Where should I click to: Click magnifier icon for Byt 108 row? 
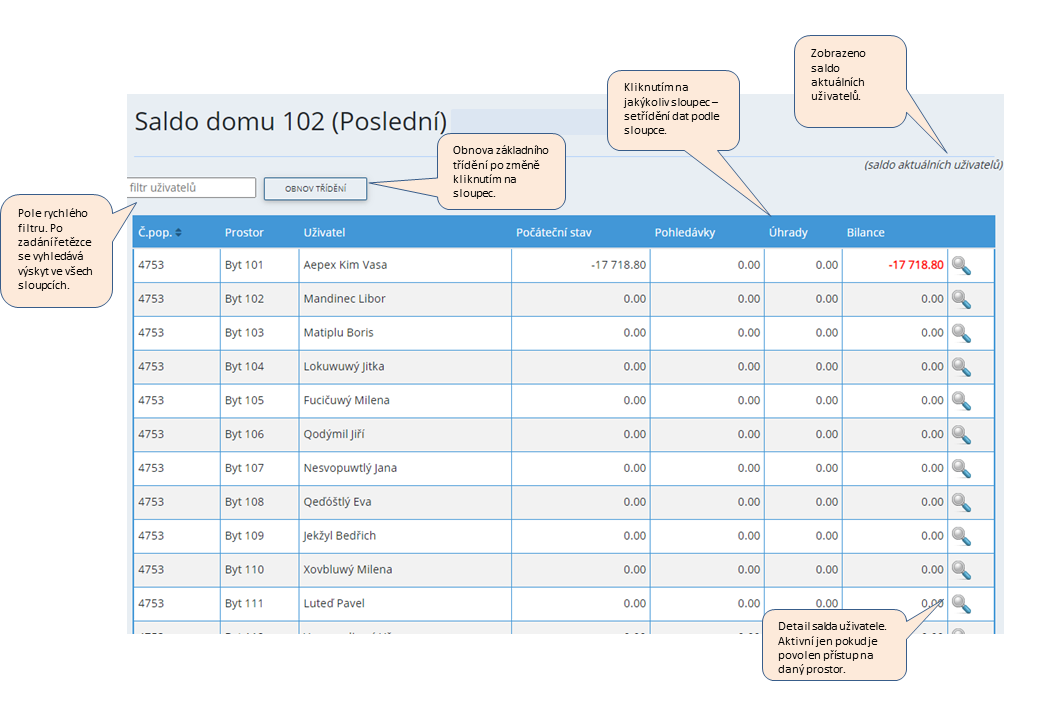pos(961,502)
